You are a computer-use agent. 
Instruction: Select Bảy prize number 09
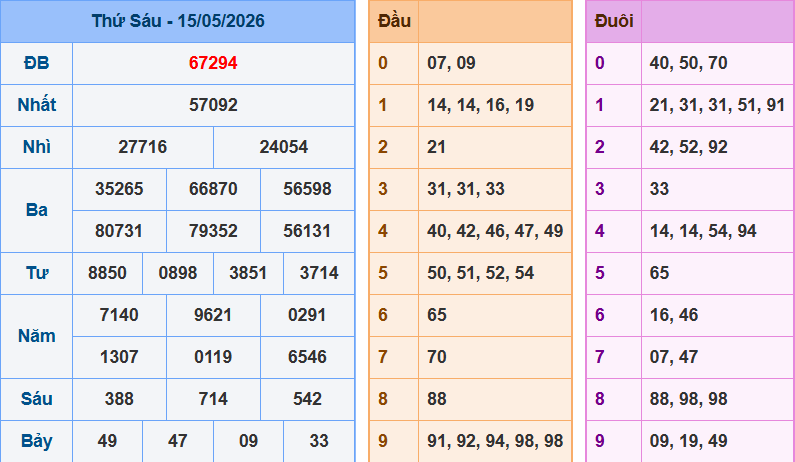point(248,441)
